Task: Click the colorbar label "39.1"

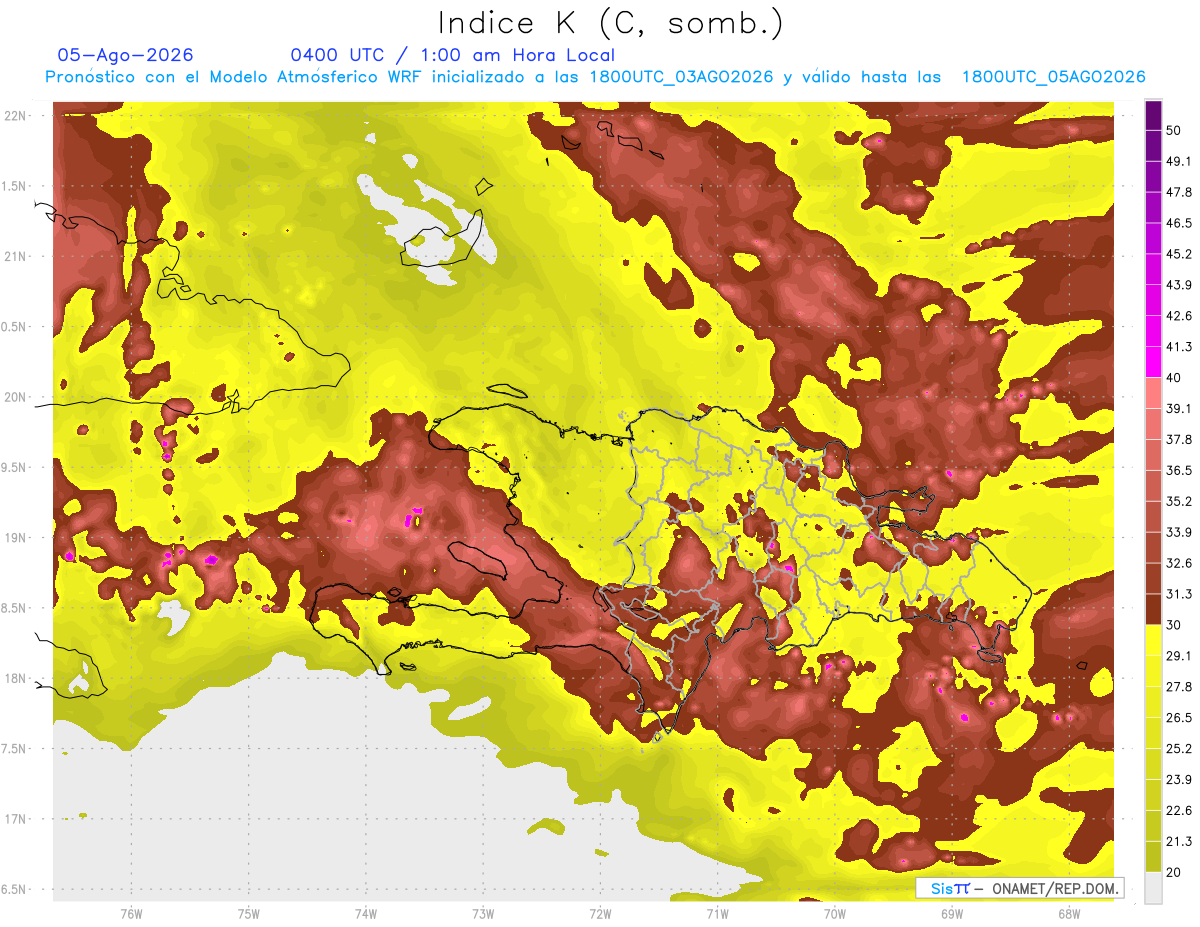Action: [x=1179, y=408]
